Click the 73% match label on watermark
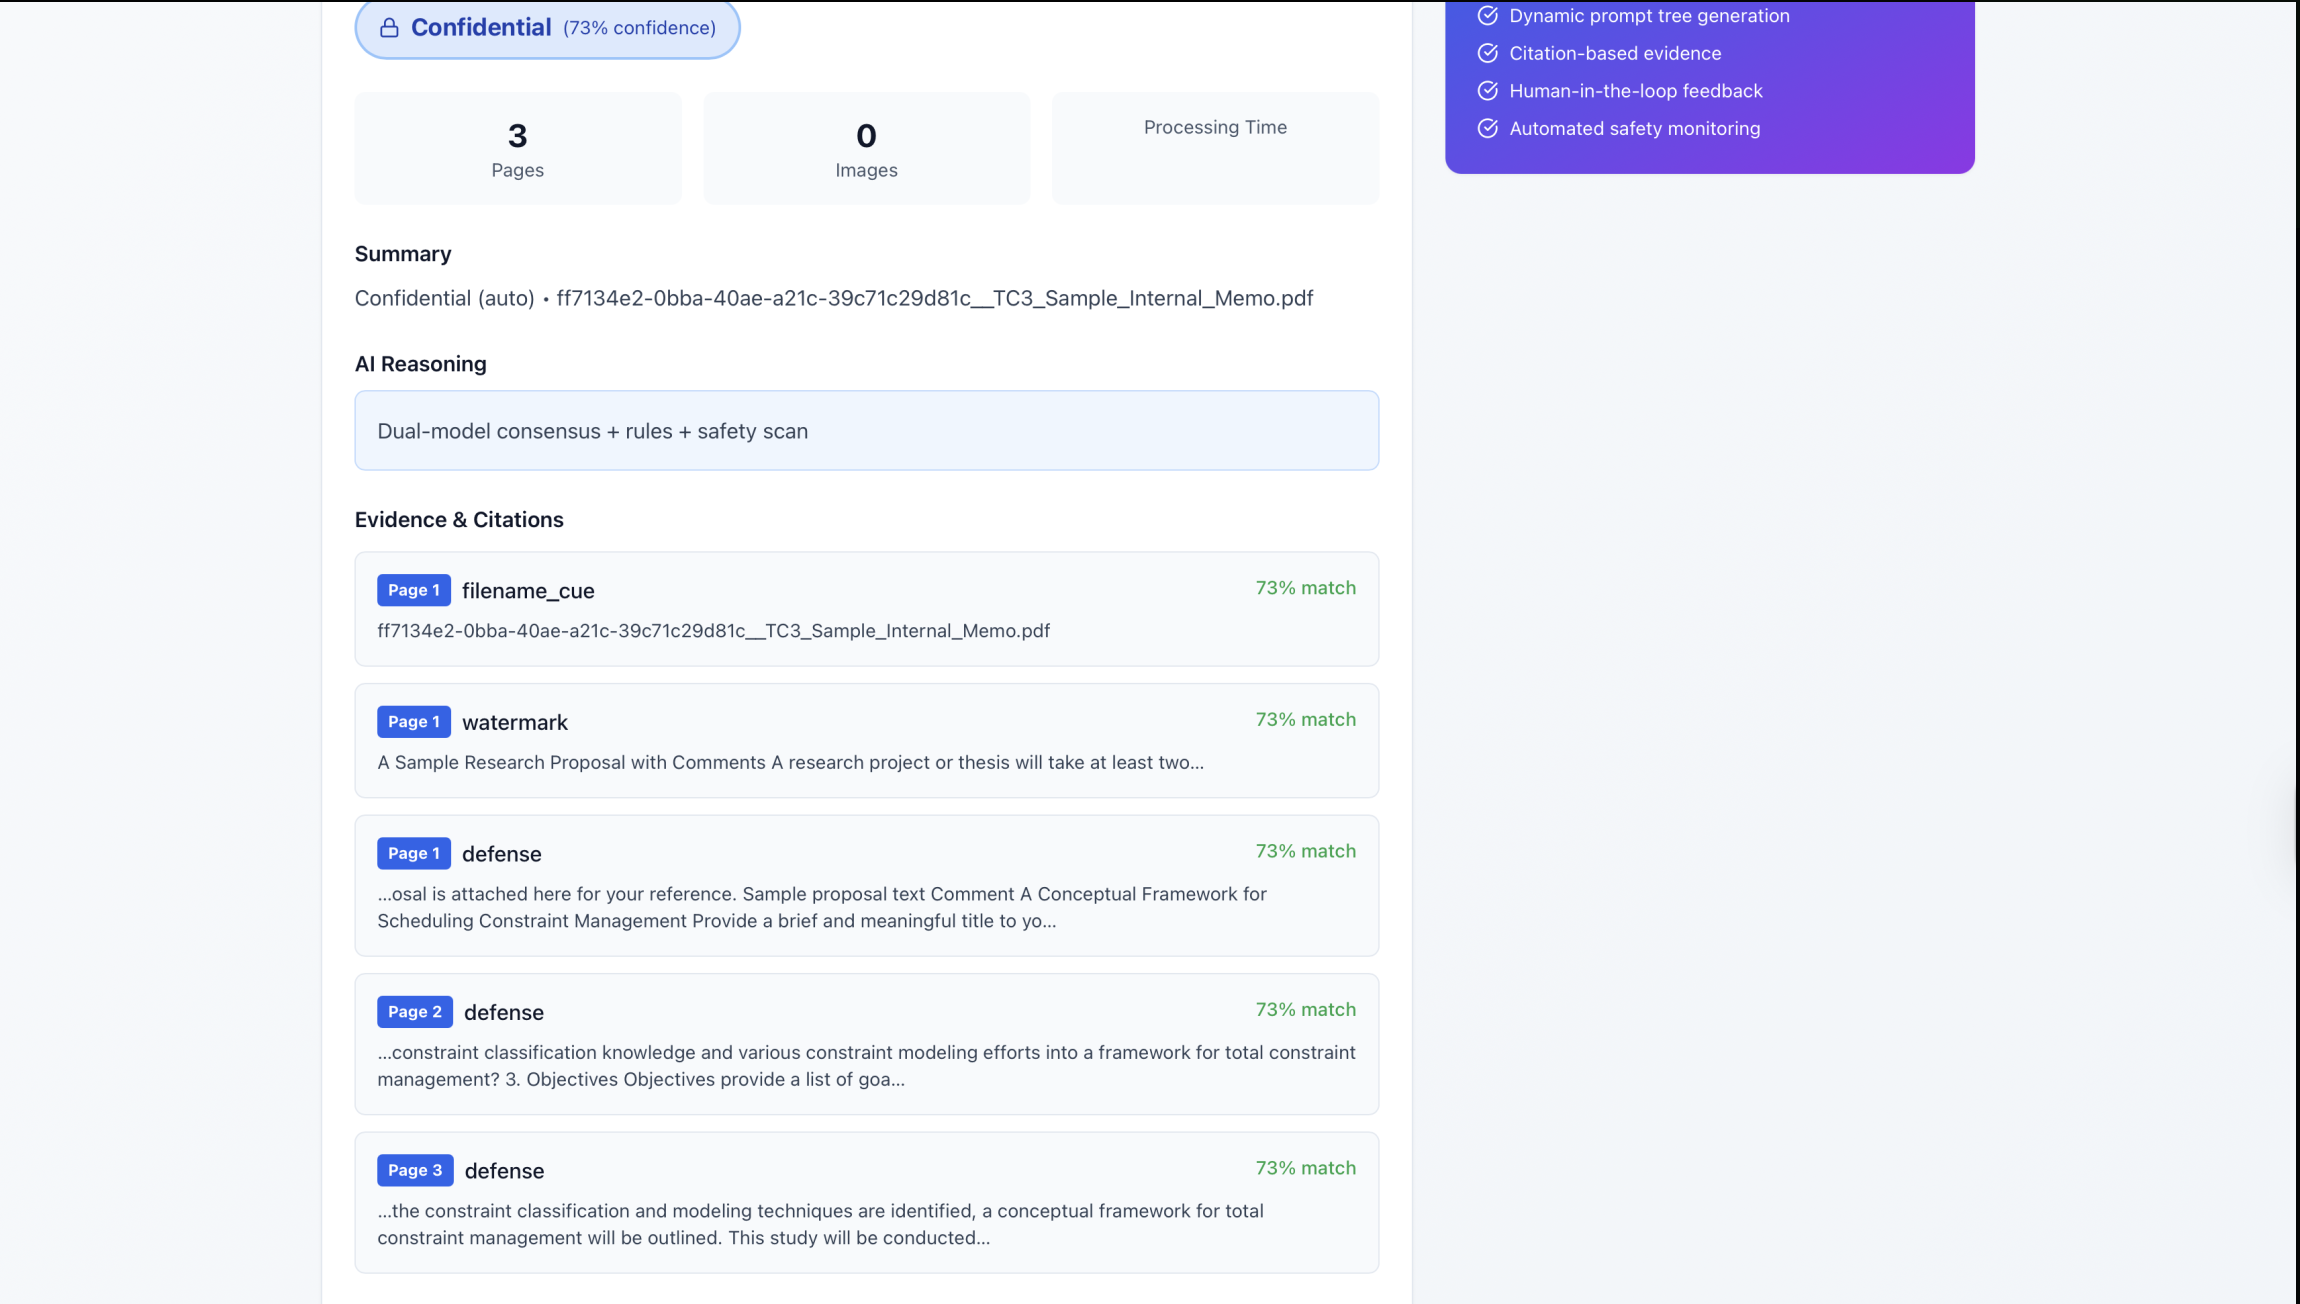This screenshot has height=1304, width=2300. coord(1305,720)
